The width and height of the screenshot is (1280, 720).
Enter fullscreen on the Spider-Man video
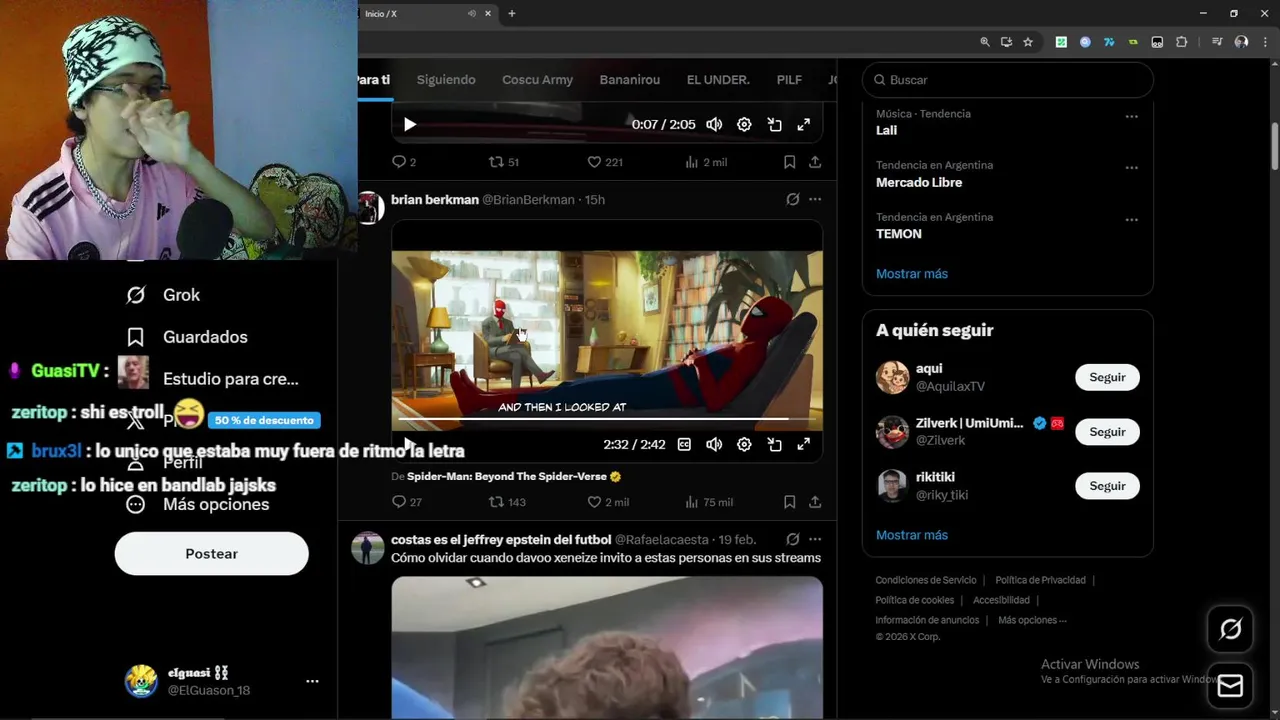[803, 445]
